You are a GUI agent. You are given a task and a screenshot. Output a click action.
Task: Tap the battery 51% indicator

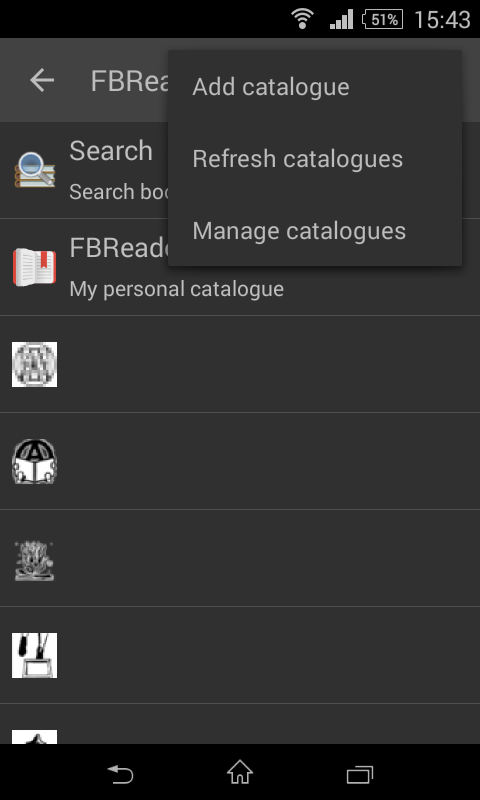coord(383,19)
